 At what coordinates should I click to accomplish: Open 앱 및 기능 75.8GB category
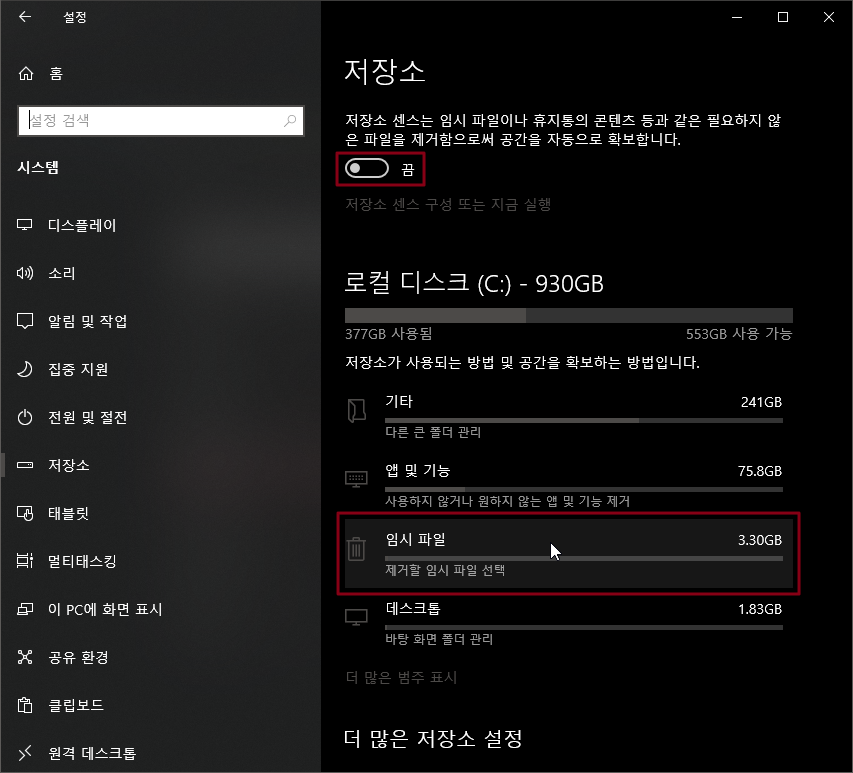[568, 485]
